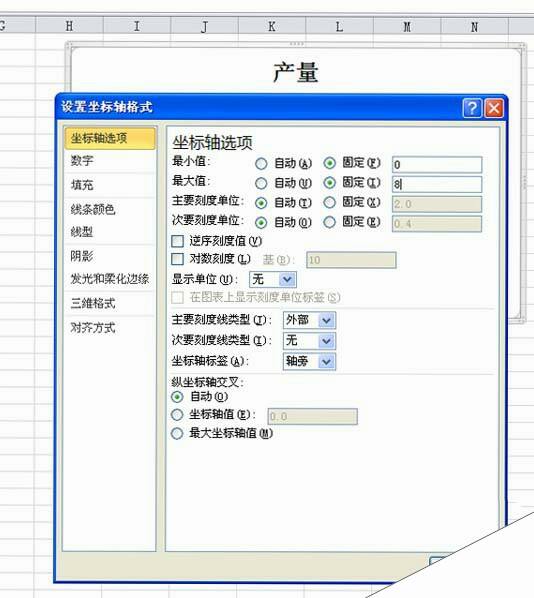Select 固定 radio for 最大值
The image size is (534, 598).
pos(330,183)
